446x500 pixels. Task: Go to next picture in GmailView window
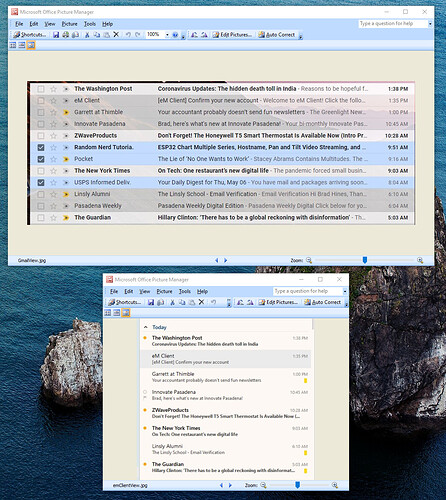225,260
